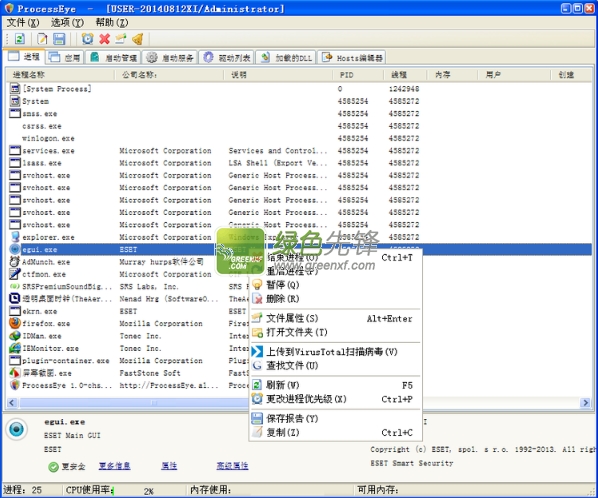Image resolution: width=598 pixels, height=498 pixels.
Task: Choose 暂停(Q) from the context menu
Action: [x=336, y=285]
